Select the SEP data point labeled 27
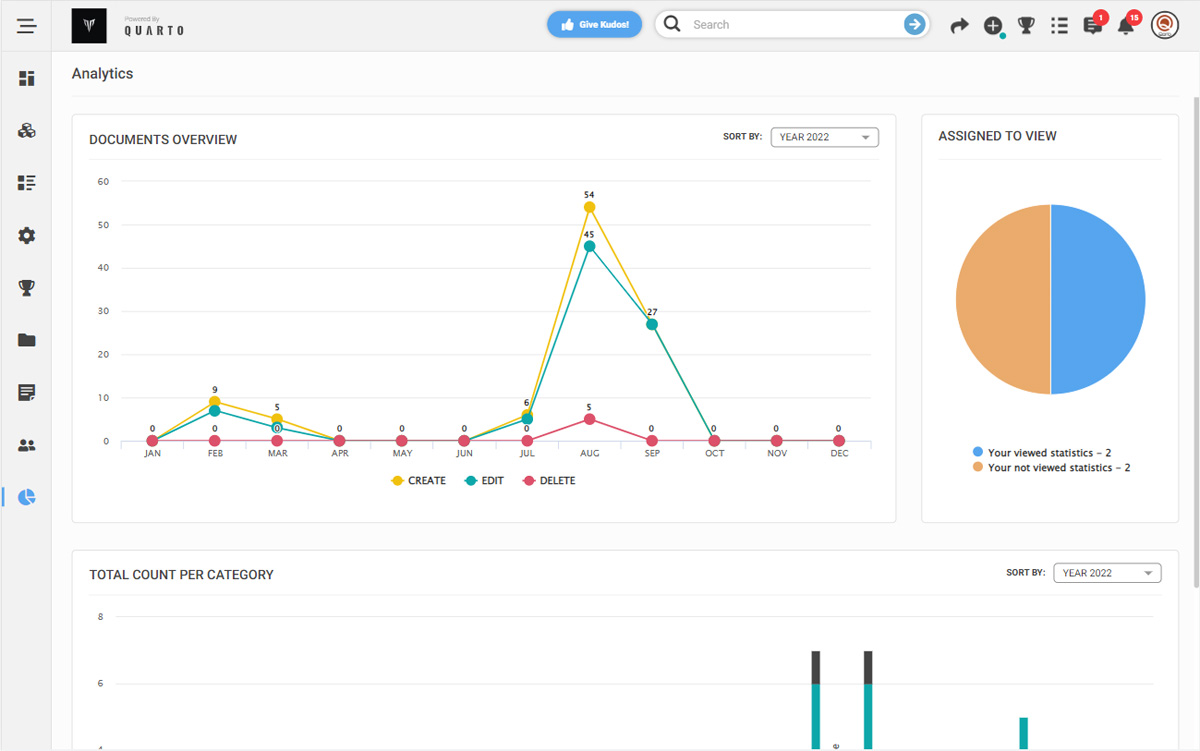Image resolution: width=1200 pixels, height=751 pixels. 652,324
